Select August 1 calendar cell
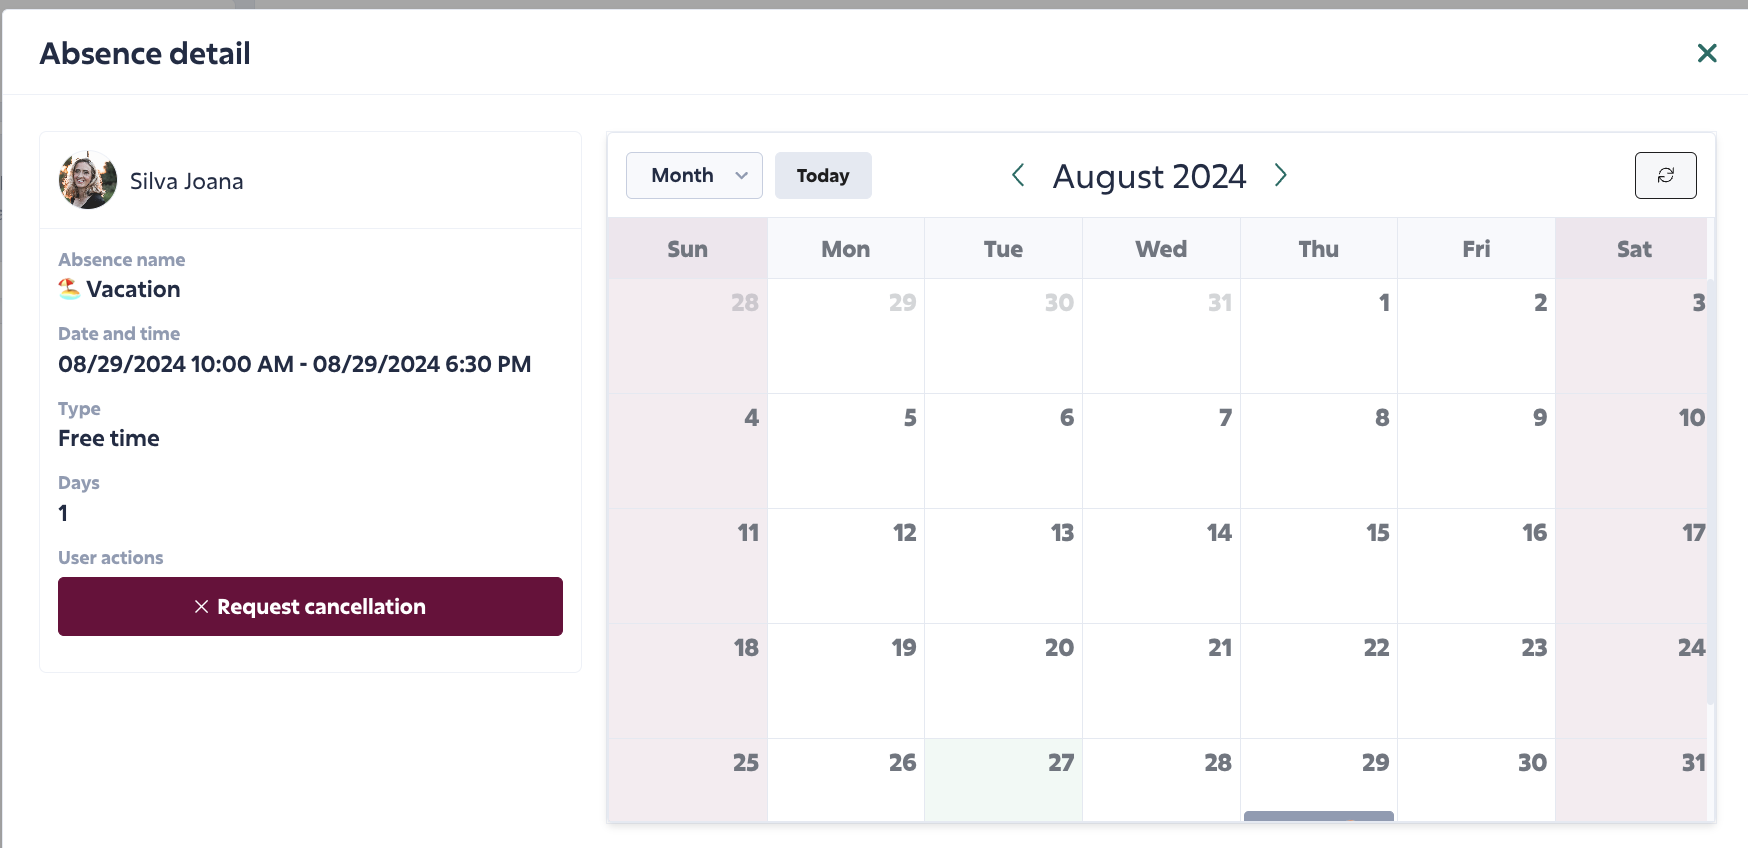The height and width of the screenshot is (848, 1748). coord(1318,336)
